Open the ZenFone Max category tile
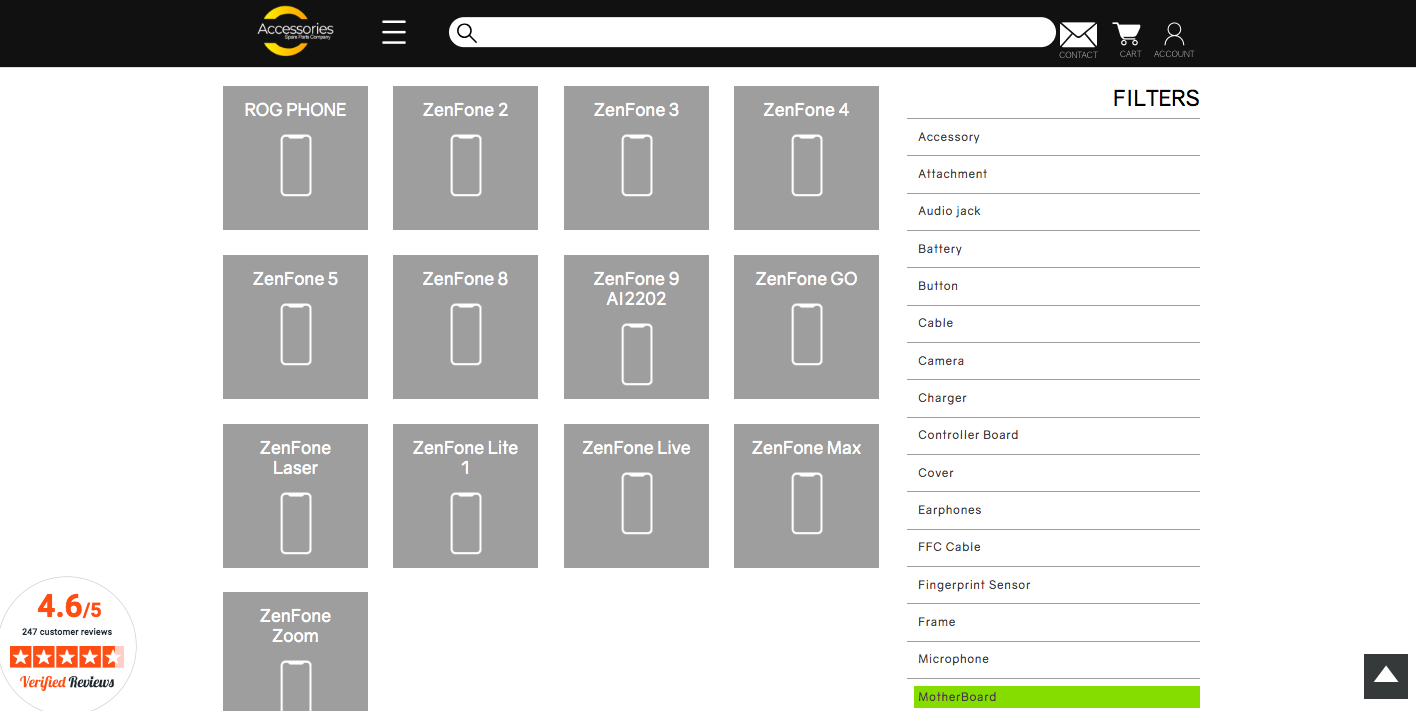This screenshot has height=711, width=1416. [x=806, y=496]
